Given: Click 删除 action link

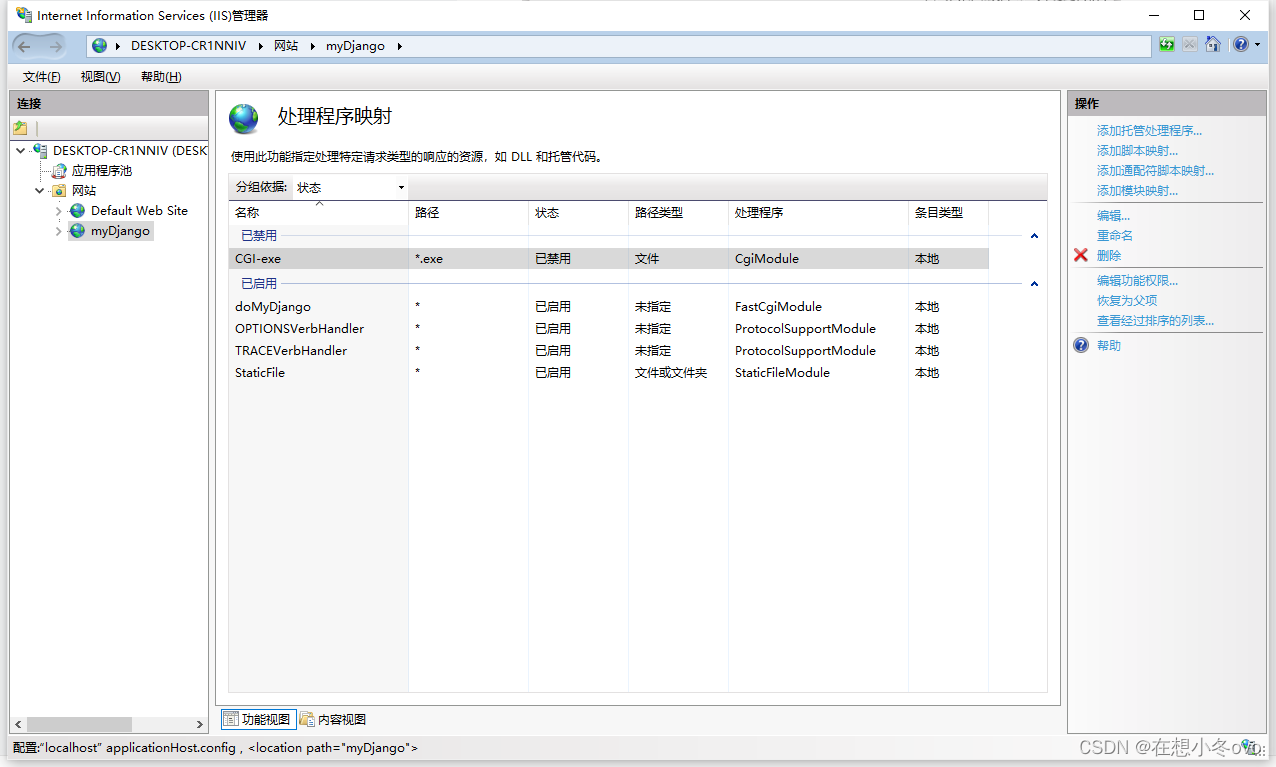Looking at the screenshot, I should 1109,256.
